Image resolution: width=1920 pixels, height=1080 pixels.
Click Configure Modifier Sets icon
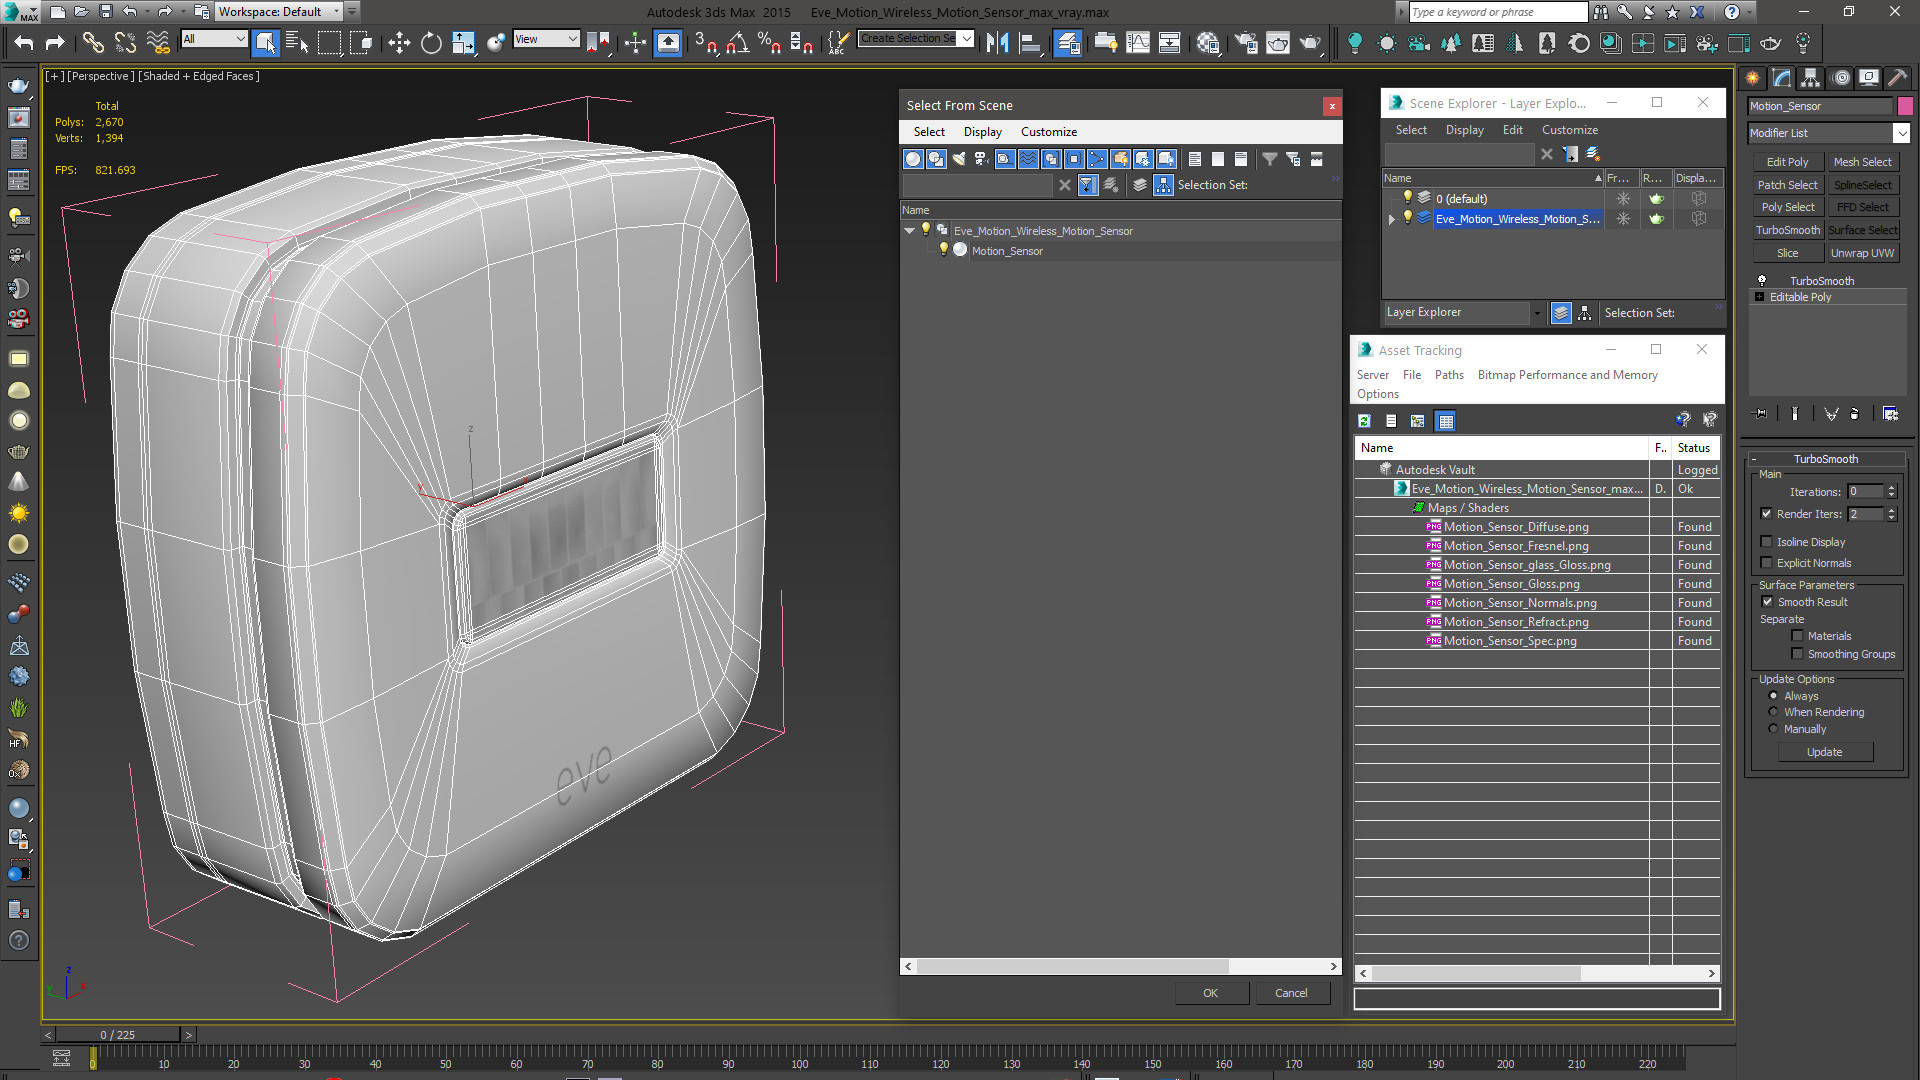coord(1890,413)
